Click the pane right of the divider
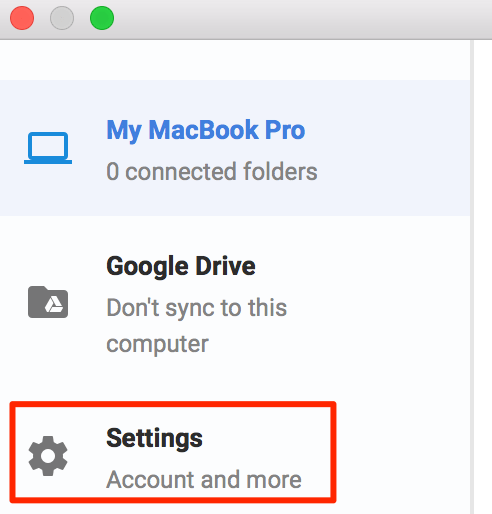 pos(483,277)
